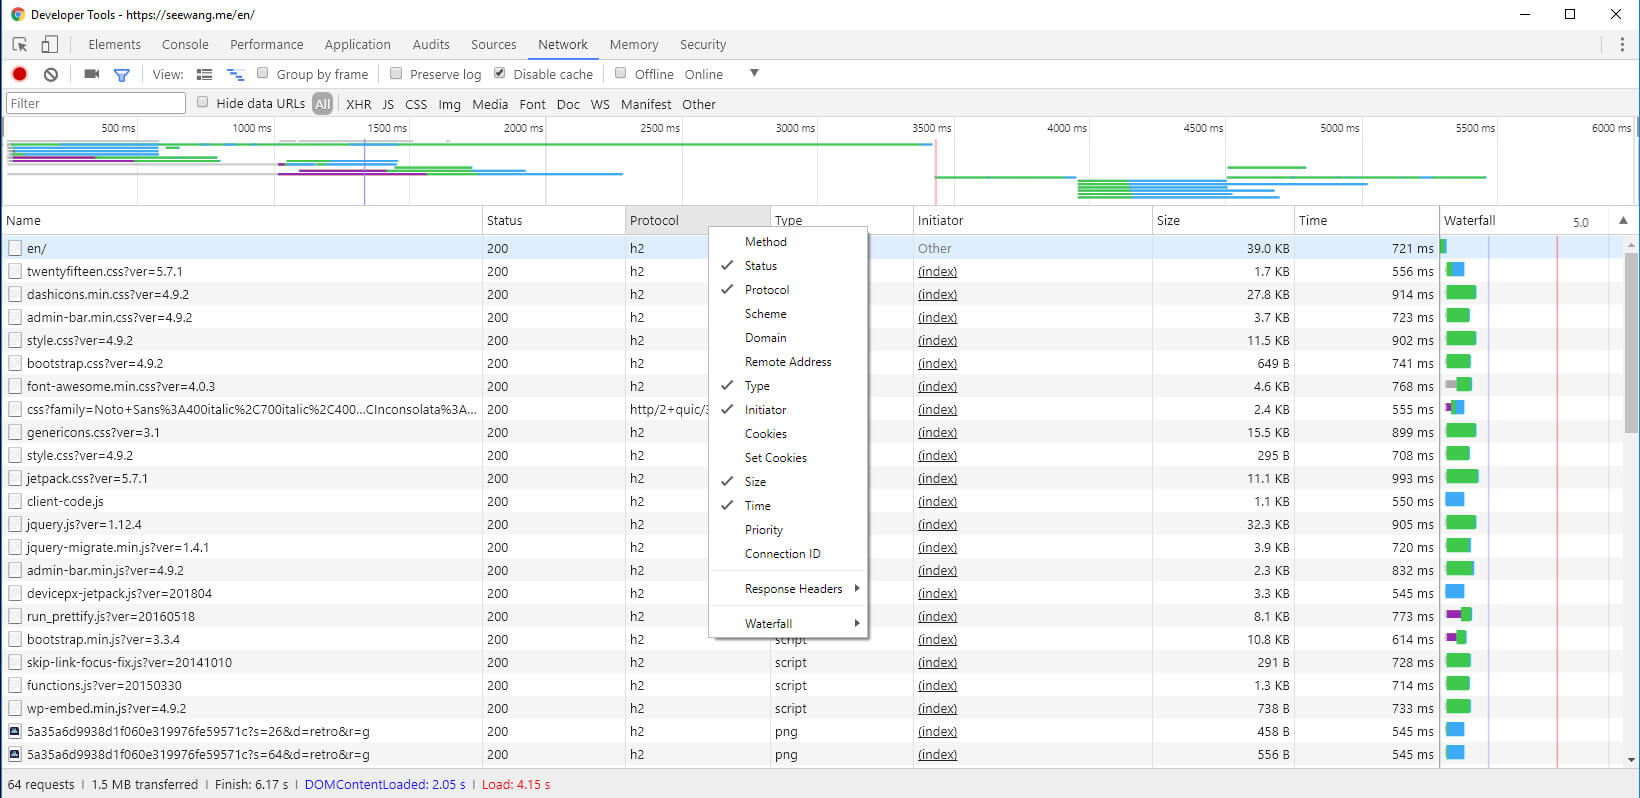Filter requests by CSS type

click(416, 104)
